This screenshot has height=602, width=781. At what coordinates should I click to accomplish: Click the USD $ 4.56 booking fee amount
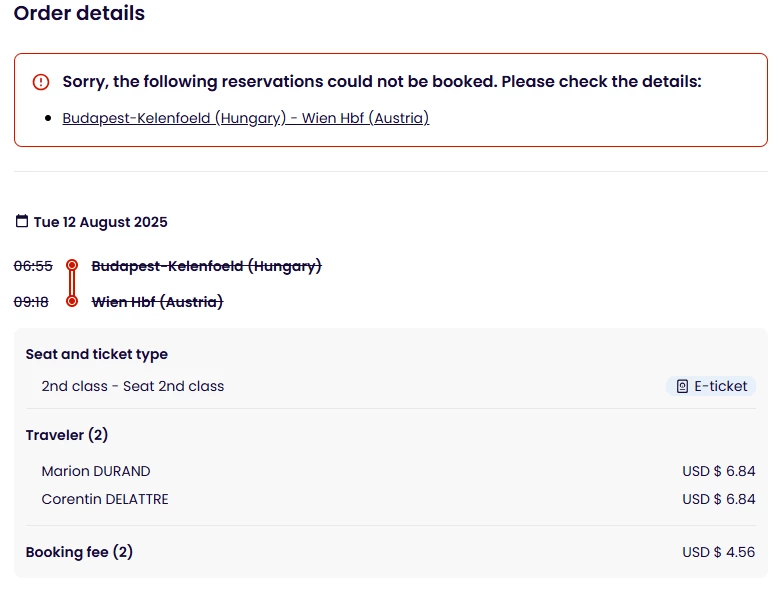[718, 552]
